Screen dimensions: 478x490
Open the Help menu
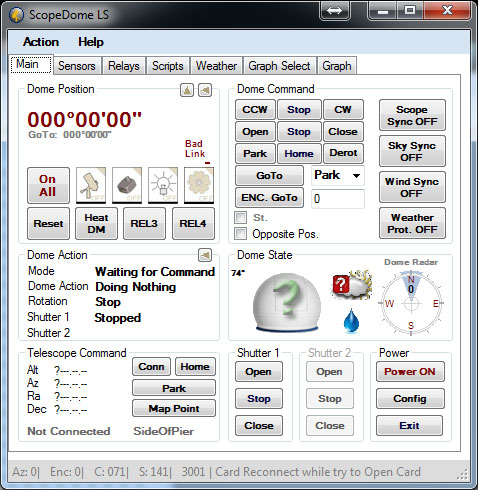tap(91, 42)
